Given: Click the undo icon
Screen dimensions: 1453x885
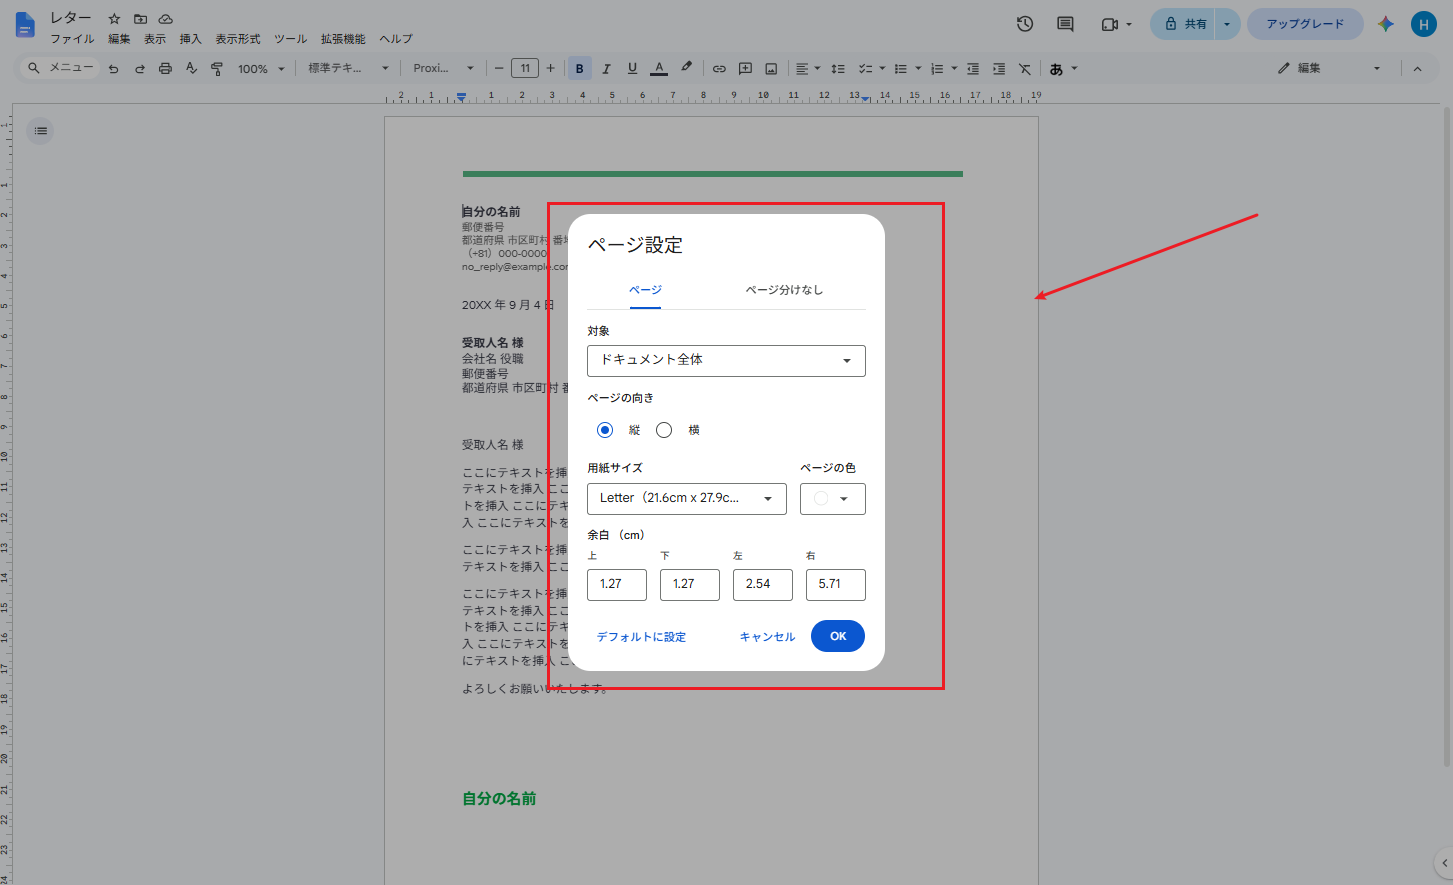Looking at the screenshot, I should pyautogui.click(x=113, y=69).
